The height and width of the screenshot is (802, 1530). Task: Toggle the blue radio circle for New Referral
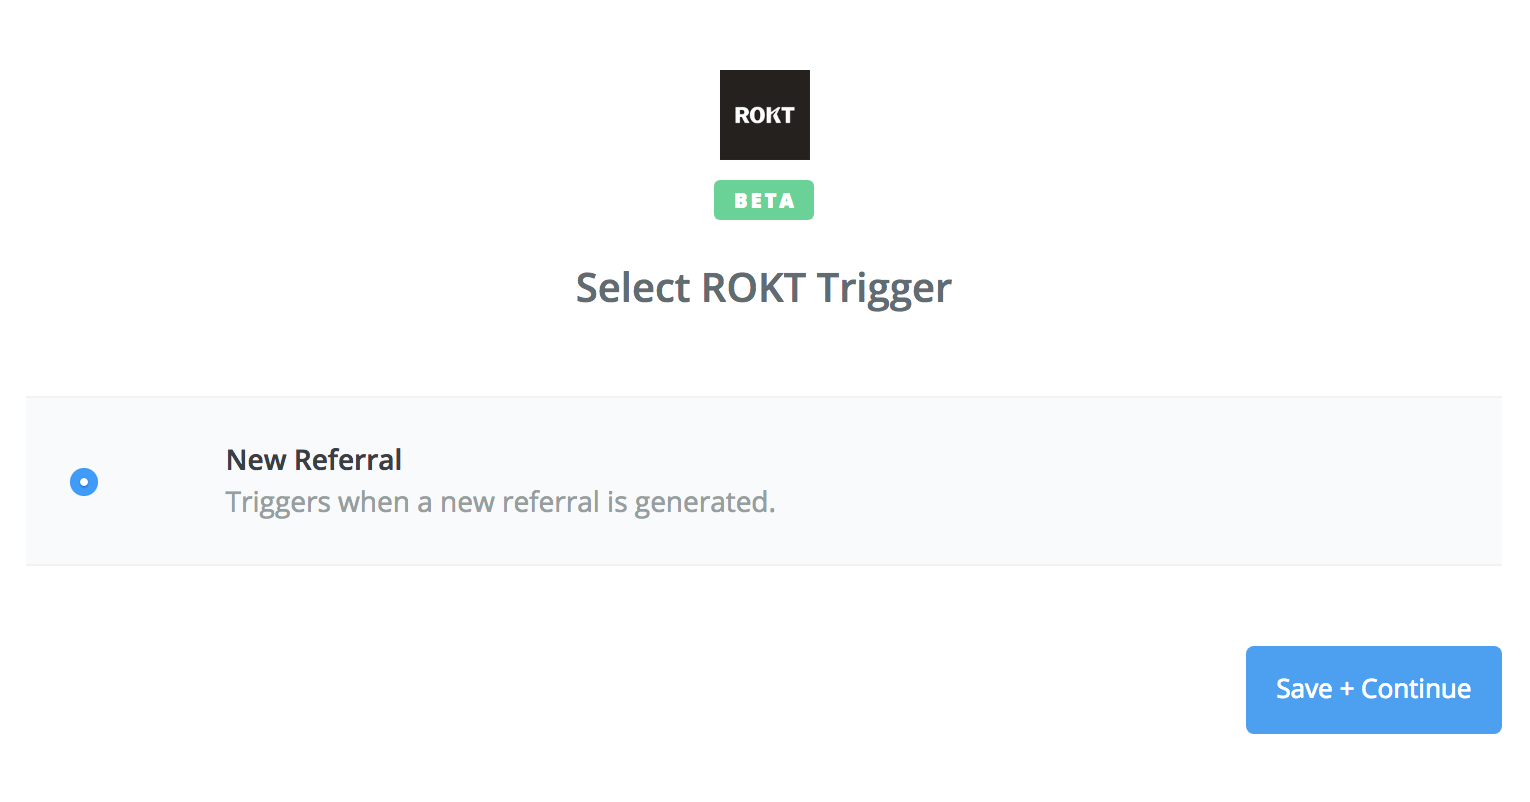[84, 482]
